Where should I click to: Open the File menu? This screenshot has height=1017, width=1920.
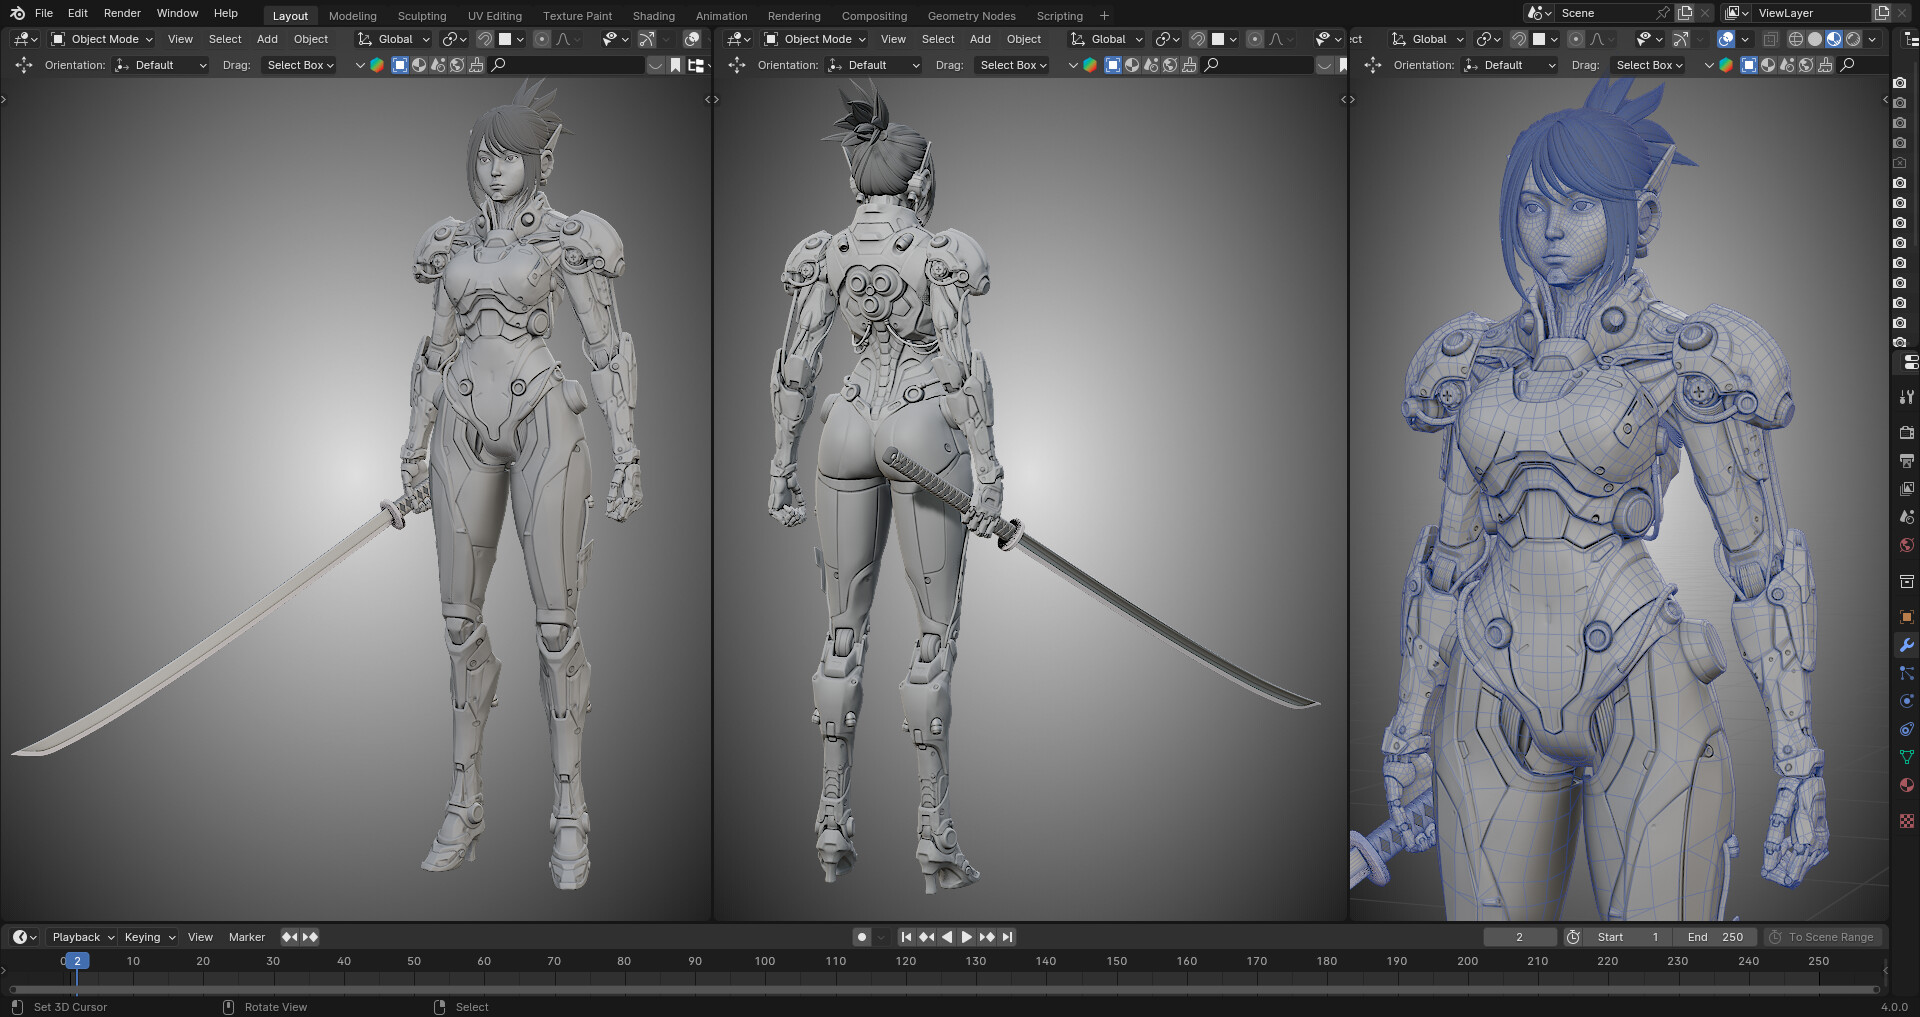[x=43, y=13]
